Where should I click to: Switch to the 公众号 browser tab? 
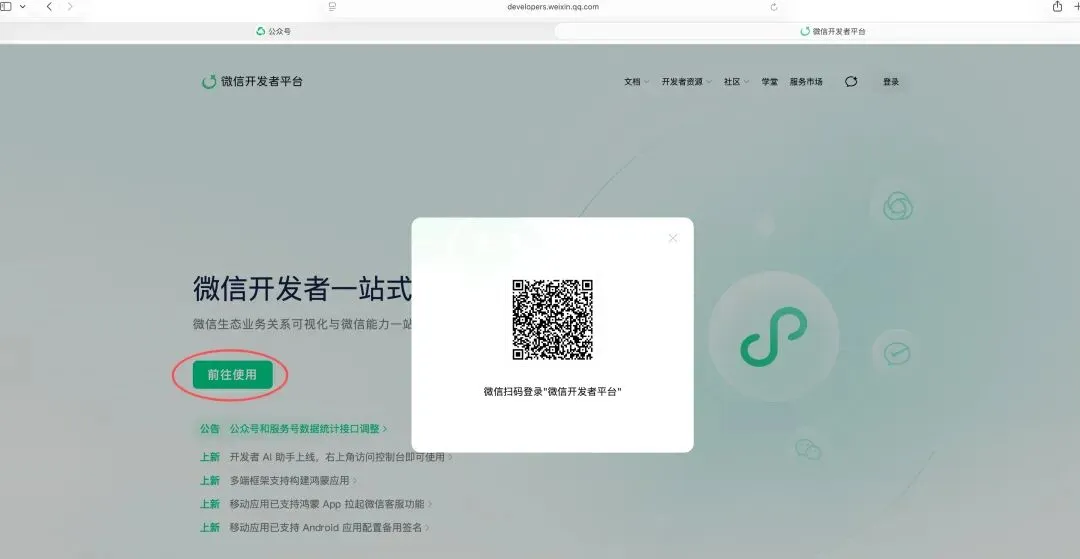273,32
